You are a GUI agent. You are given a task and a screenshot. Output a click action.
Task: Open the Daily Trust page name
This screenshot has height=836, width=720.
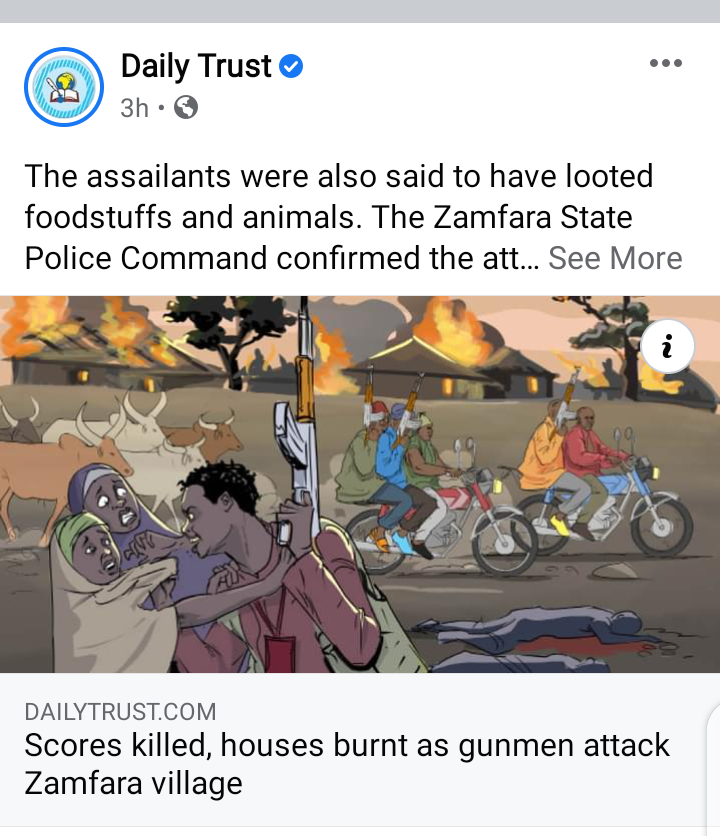coord(196,66)
